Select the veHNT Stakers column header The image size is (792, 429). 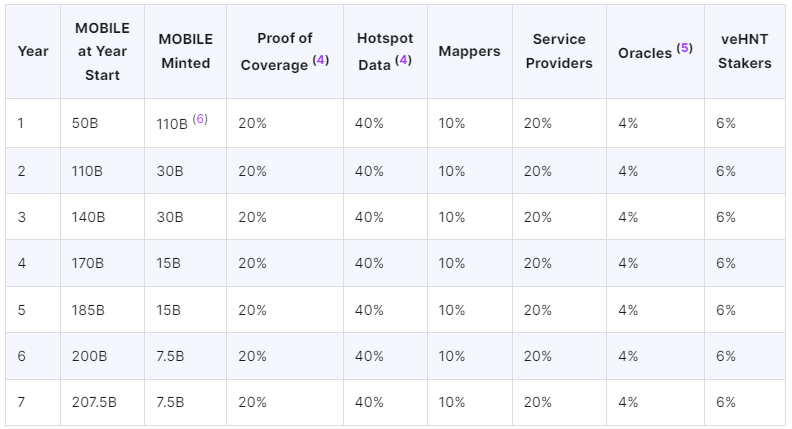tap(745, 51)
